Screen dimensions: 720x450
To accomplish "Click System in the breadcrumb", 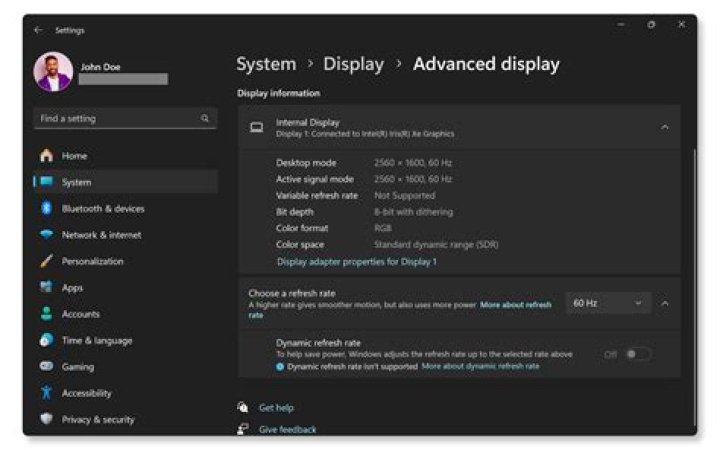I will (266, 64).
